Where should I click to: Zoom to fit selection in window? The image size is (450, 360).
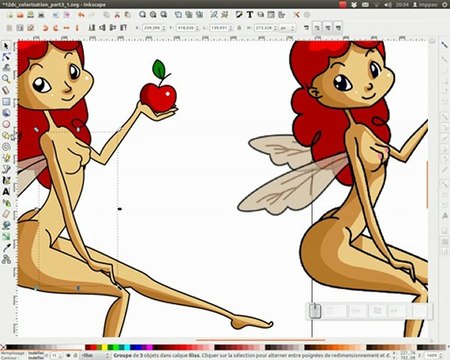pyautogui.click(x=142, y=15)
